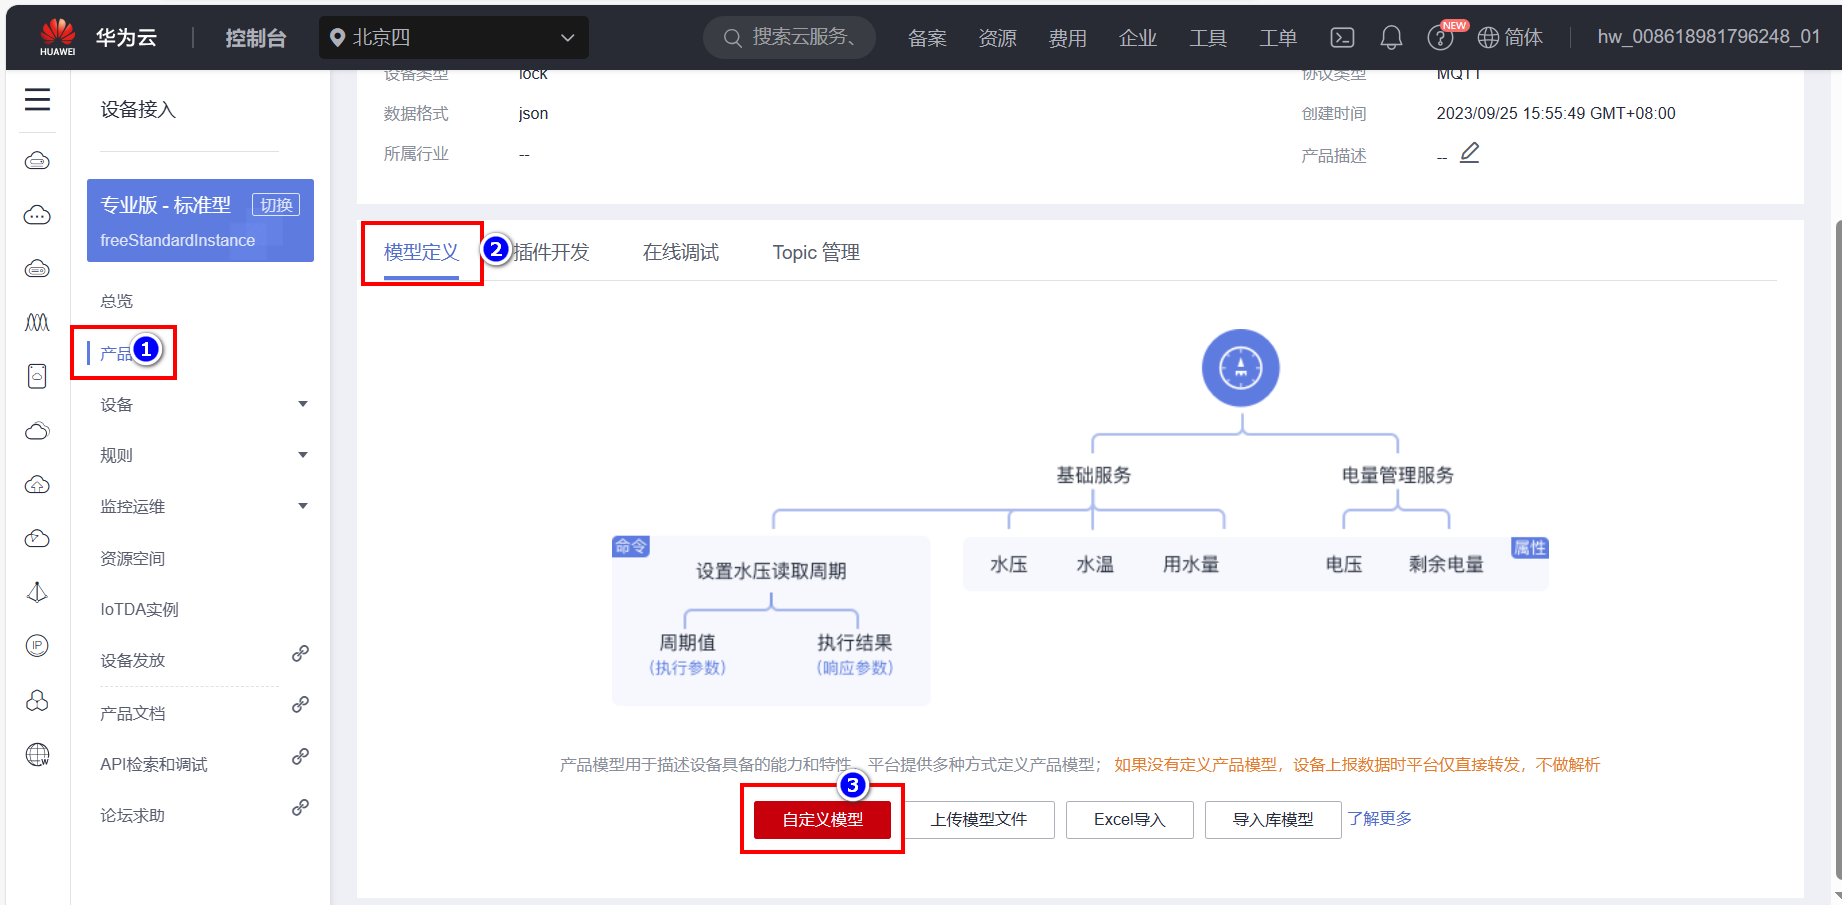Open the 费用 top menu
This screenshot has width=1842, height=905.
(x=1067, y=38)
